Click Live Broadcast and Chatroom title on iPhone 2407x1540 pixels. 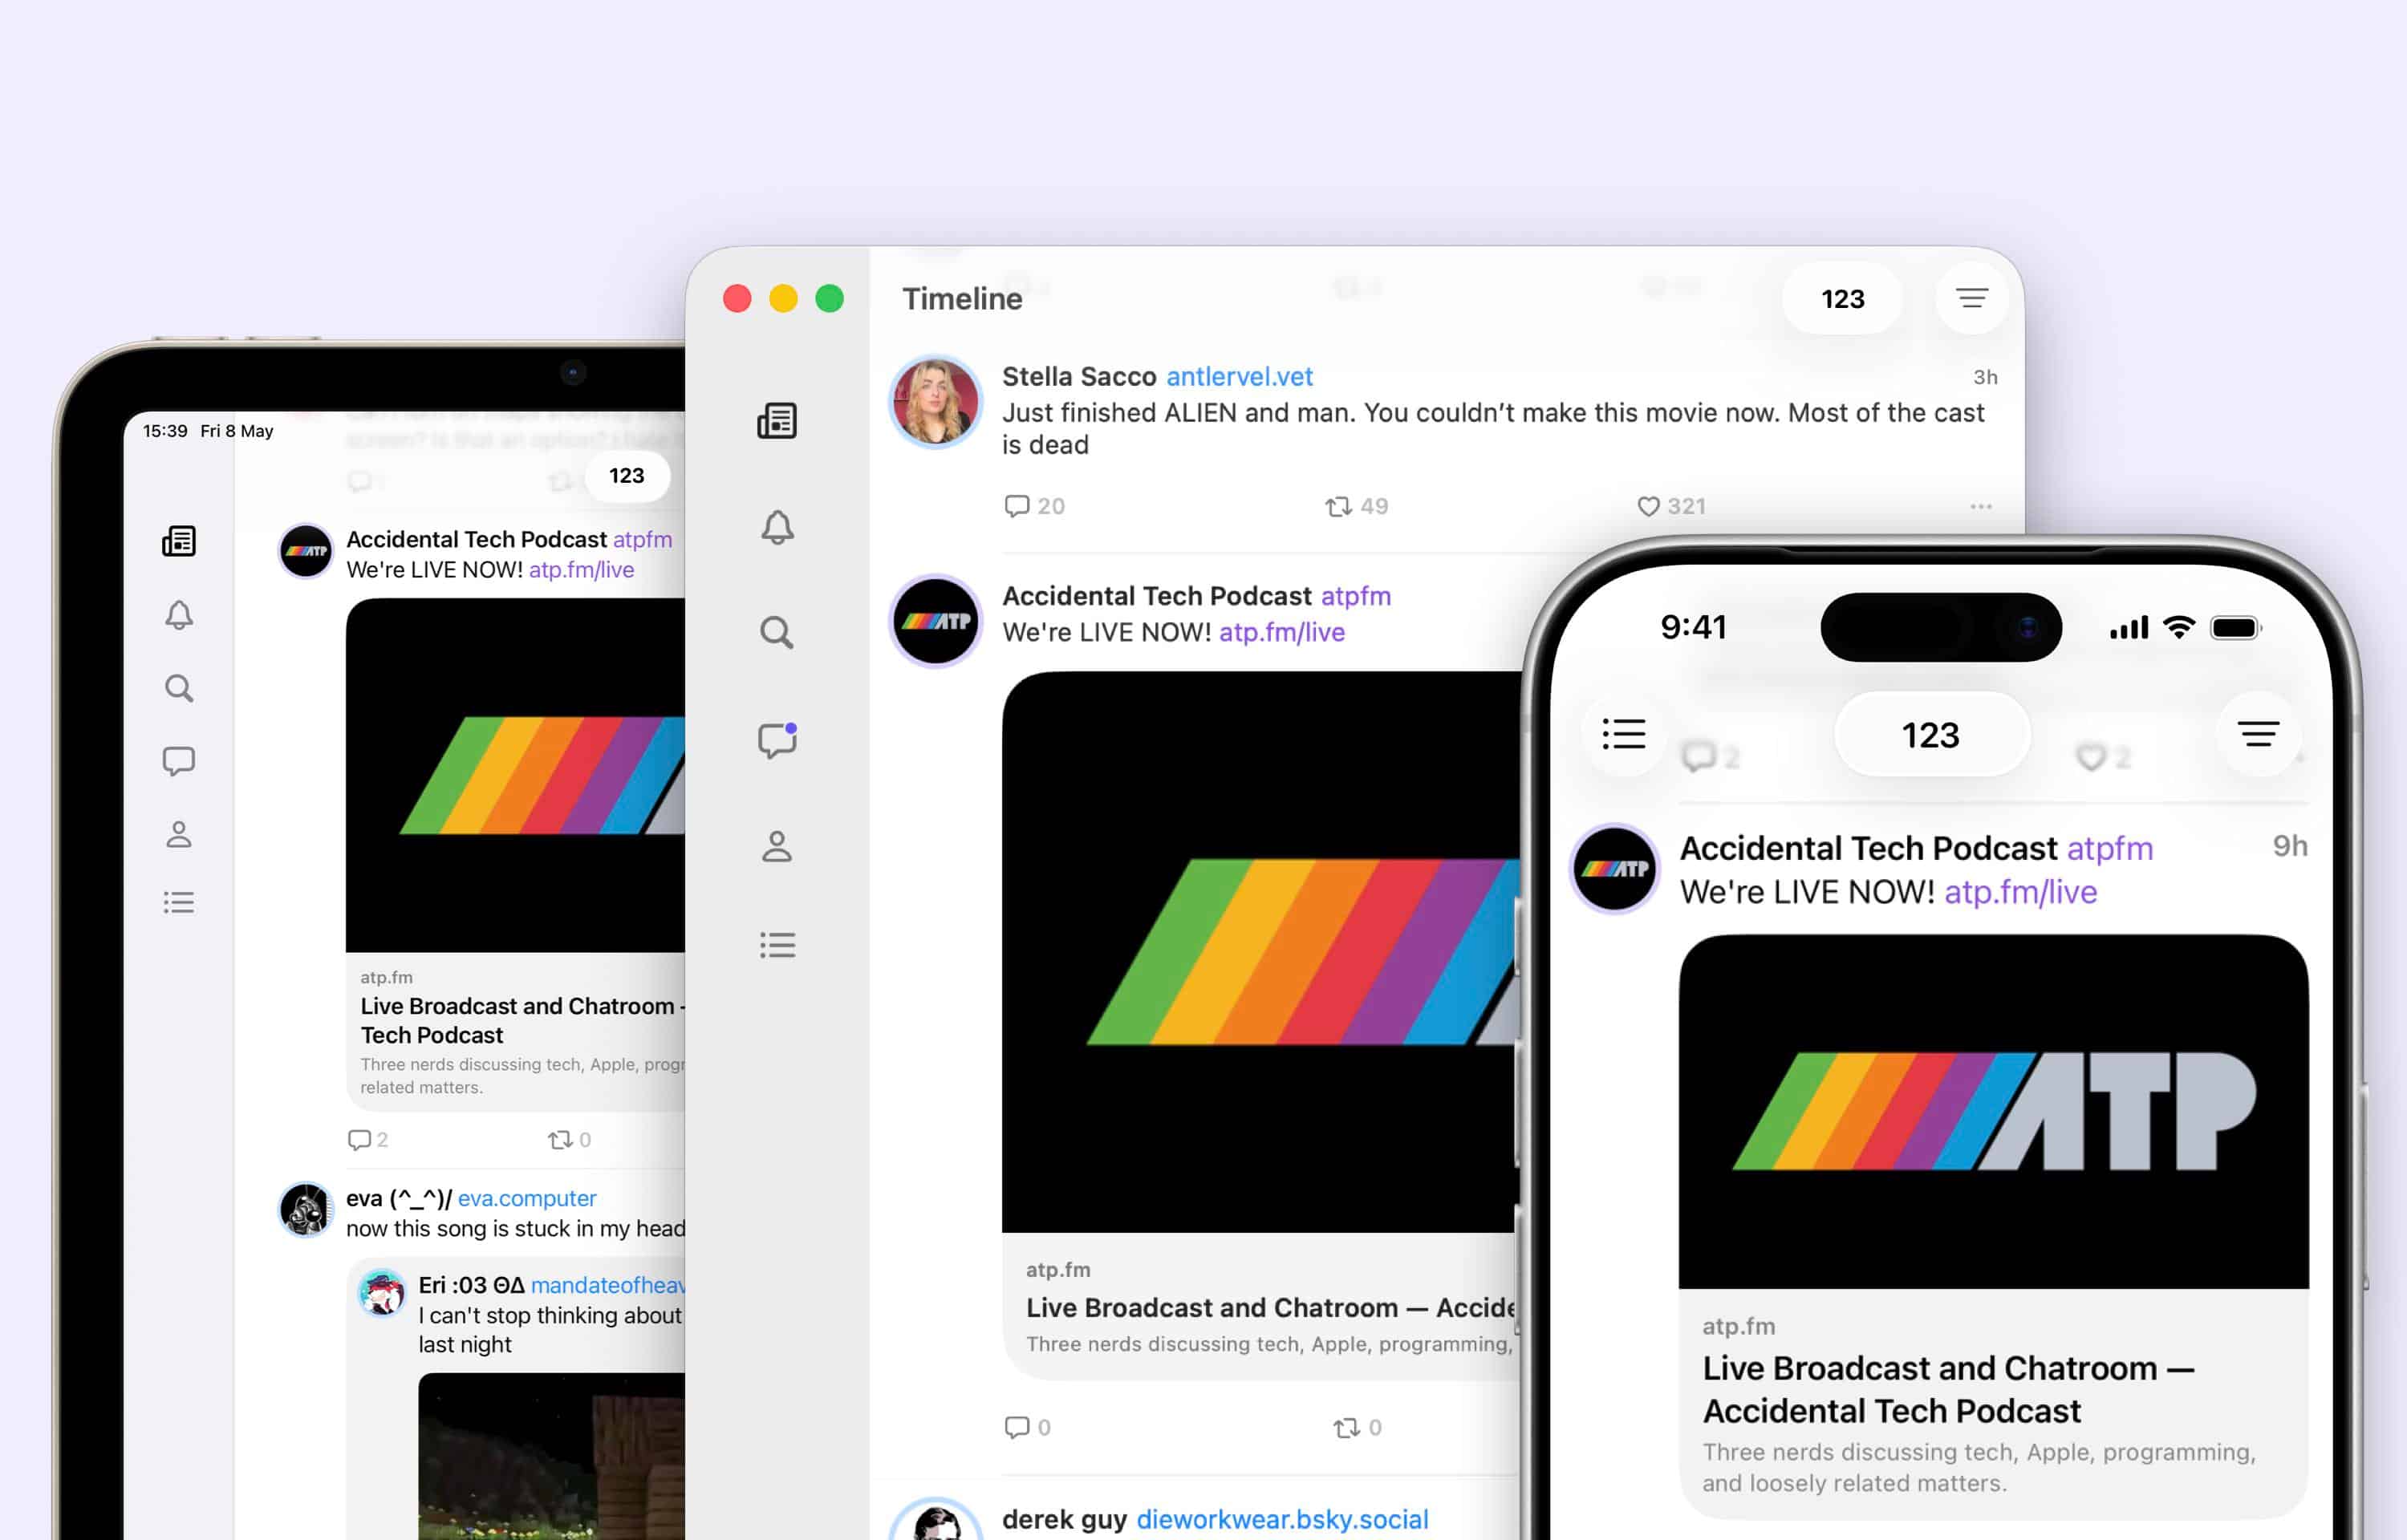click(x=1948, y=1389)
